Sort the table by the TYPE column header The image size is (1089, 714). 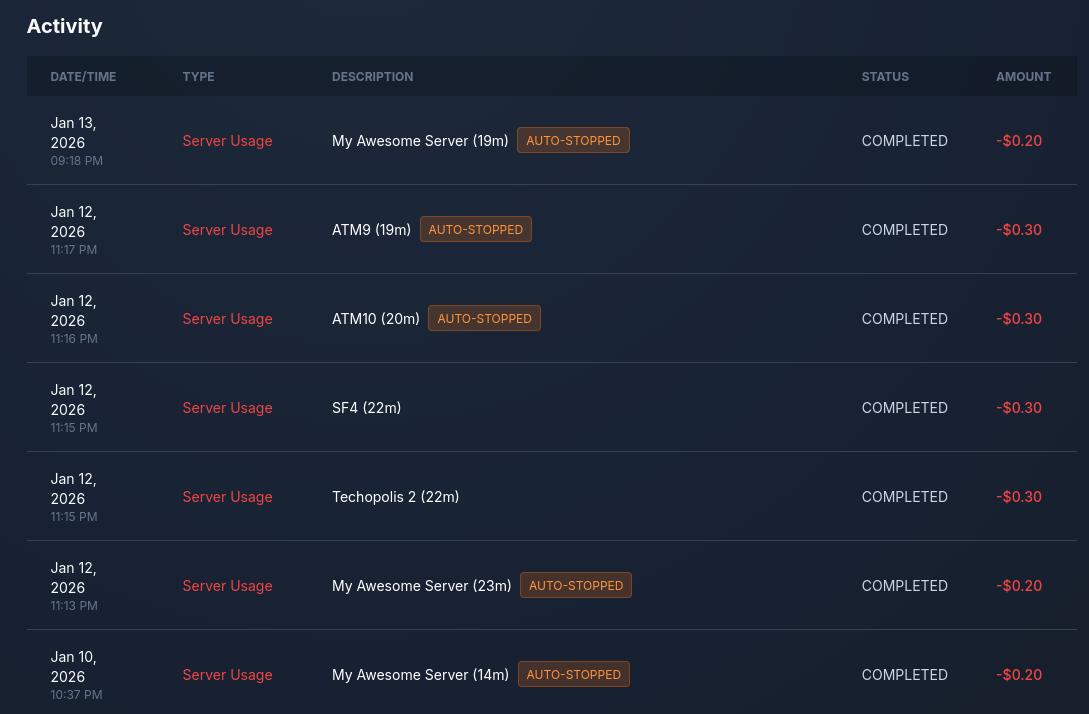point(198,76)
